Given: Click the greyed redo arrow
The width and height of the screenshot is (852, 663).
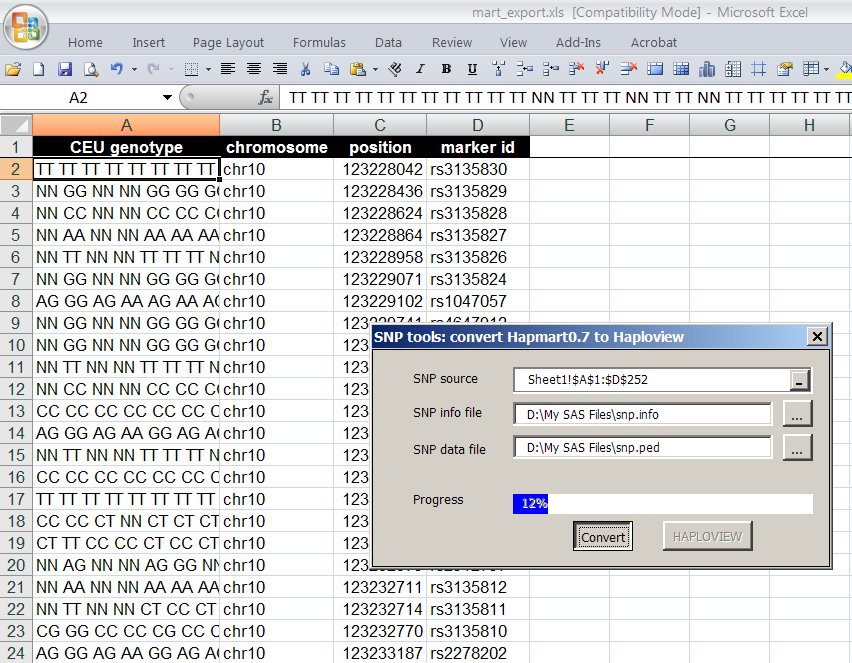Looking at the screenshot, I should click(x=154, y=69).
